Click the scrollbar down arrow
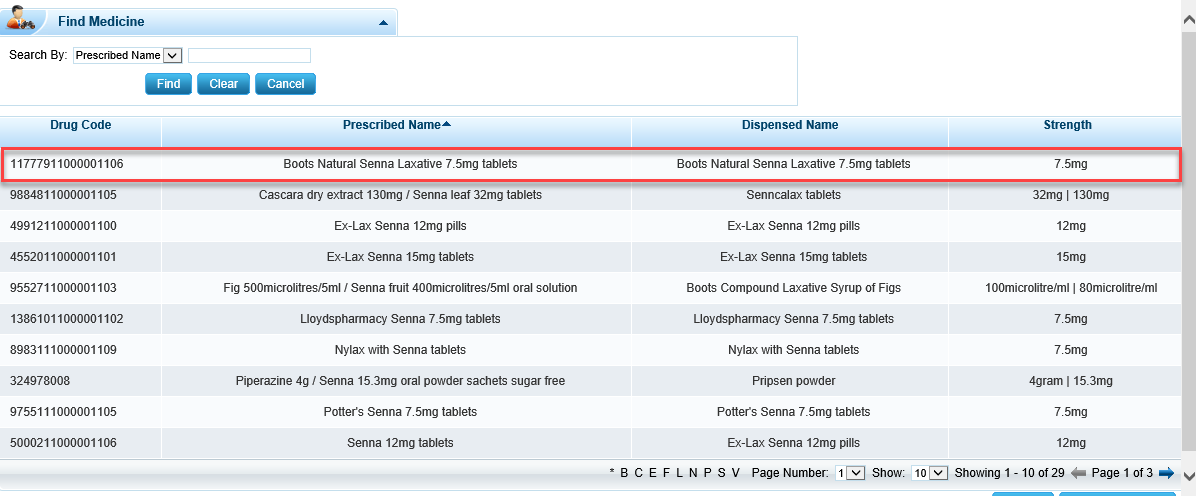The height and width of the screenshot is (496, 1196). [1188, 476]
